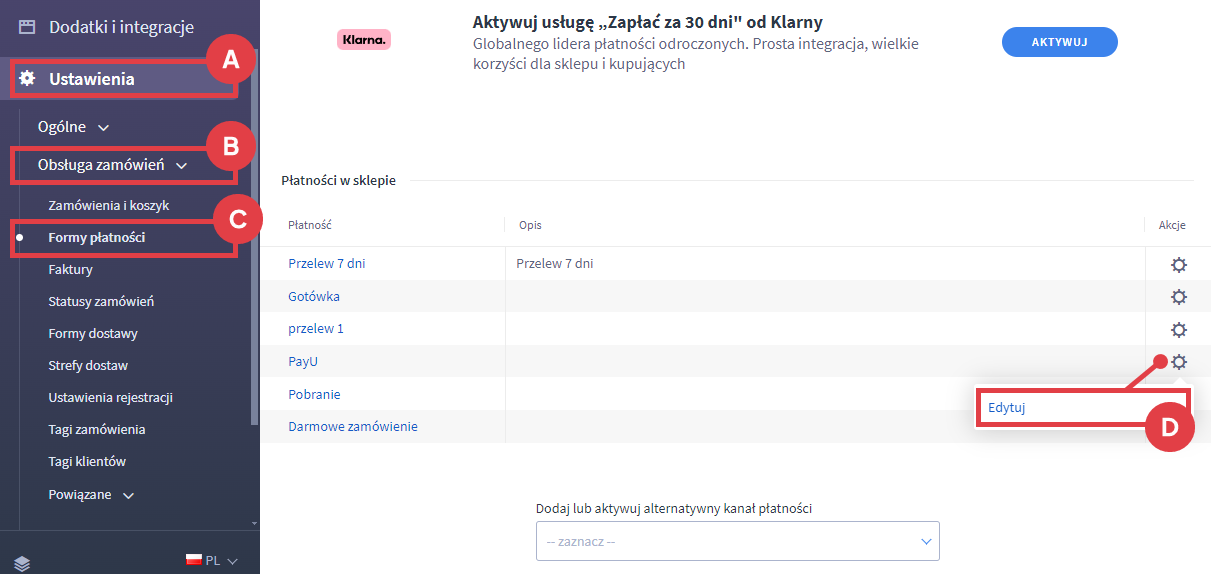The height and width of the screenshot is (574, 1211).
Task: Click the Klarna logo in banner
Action: [363, 40]
